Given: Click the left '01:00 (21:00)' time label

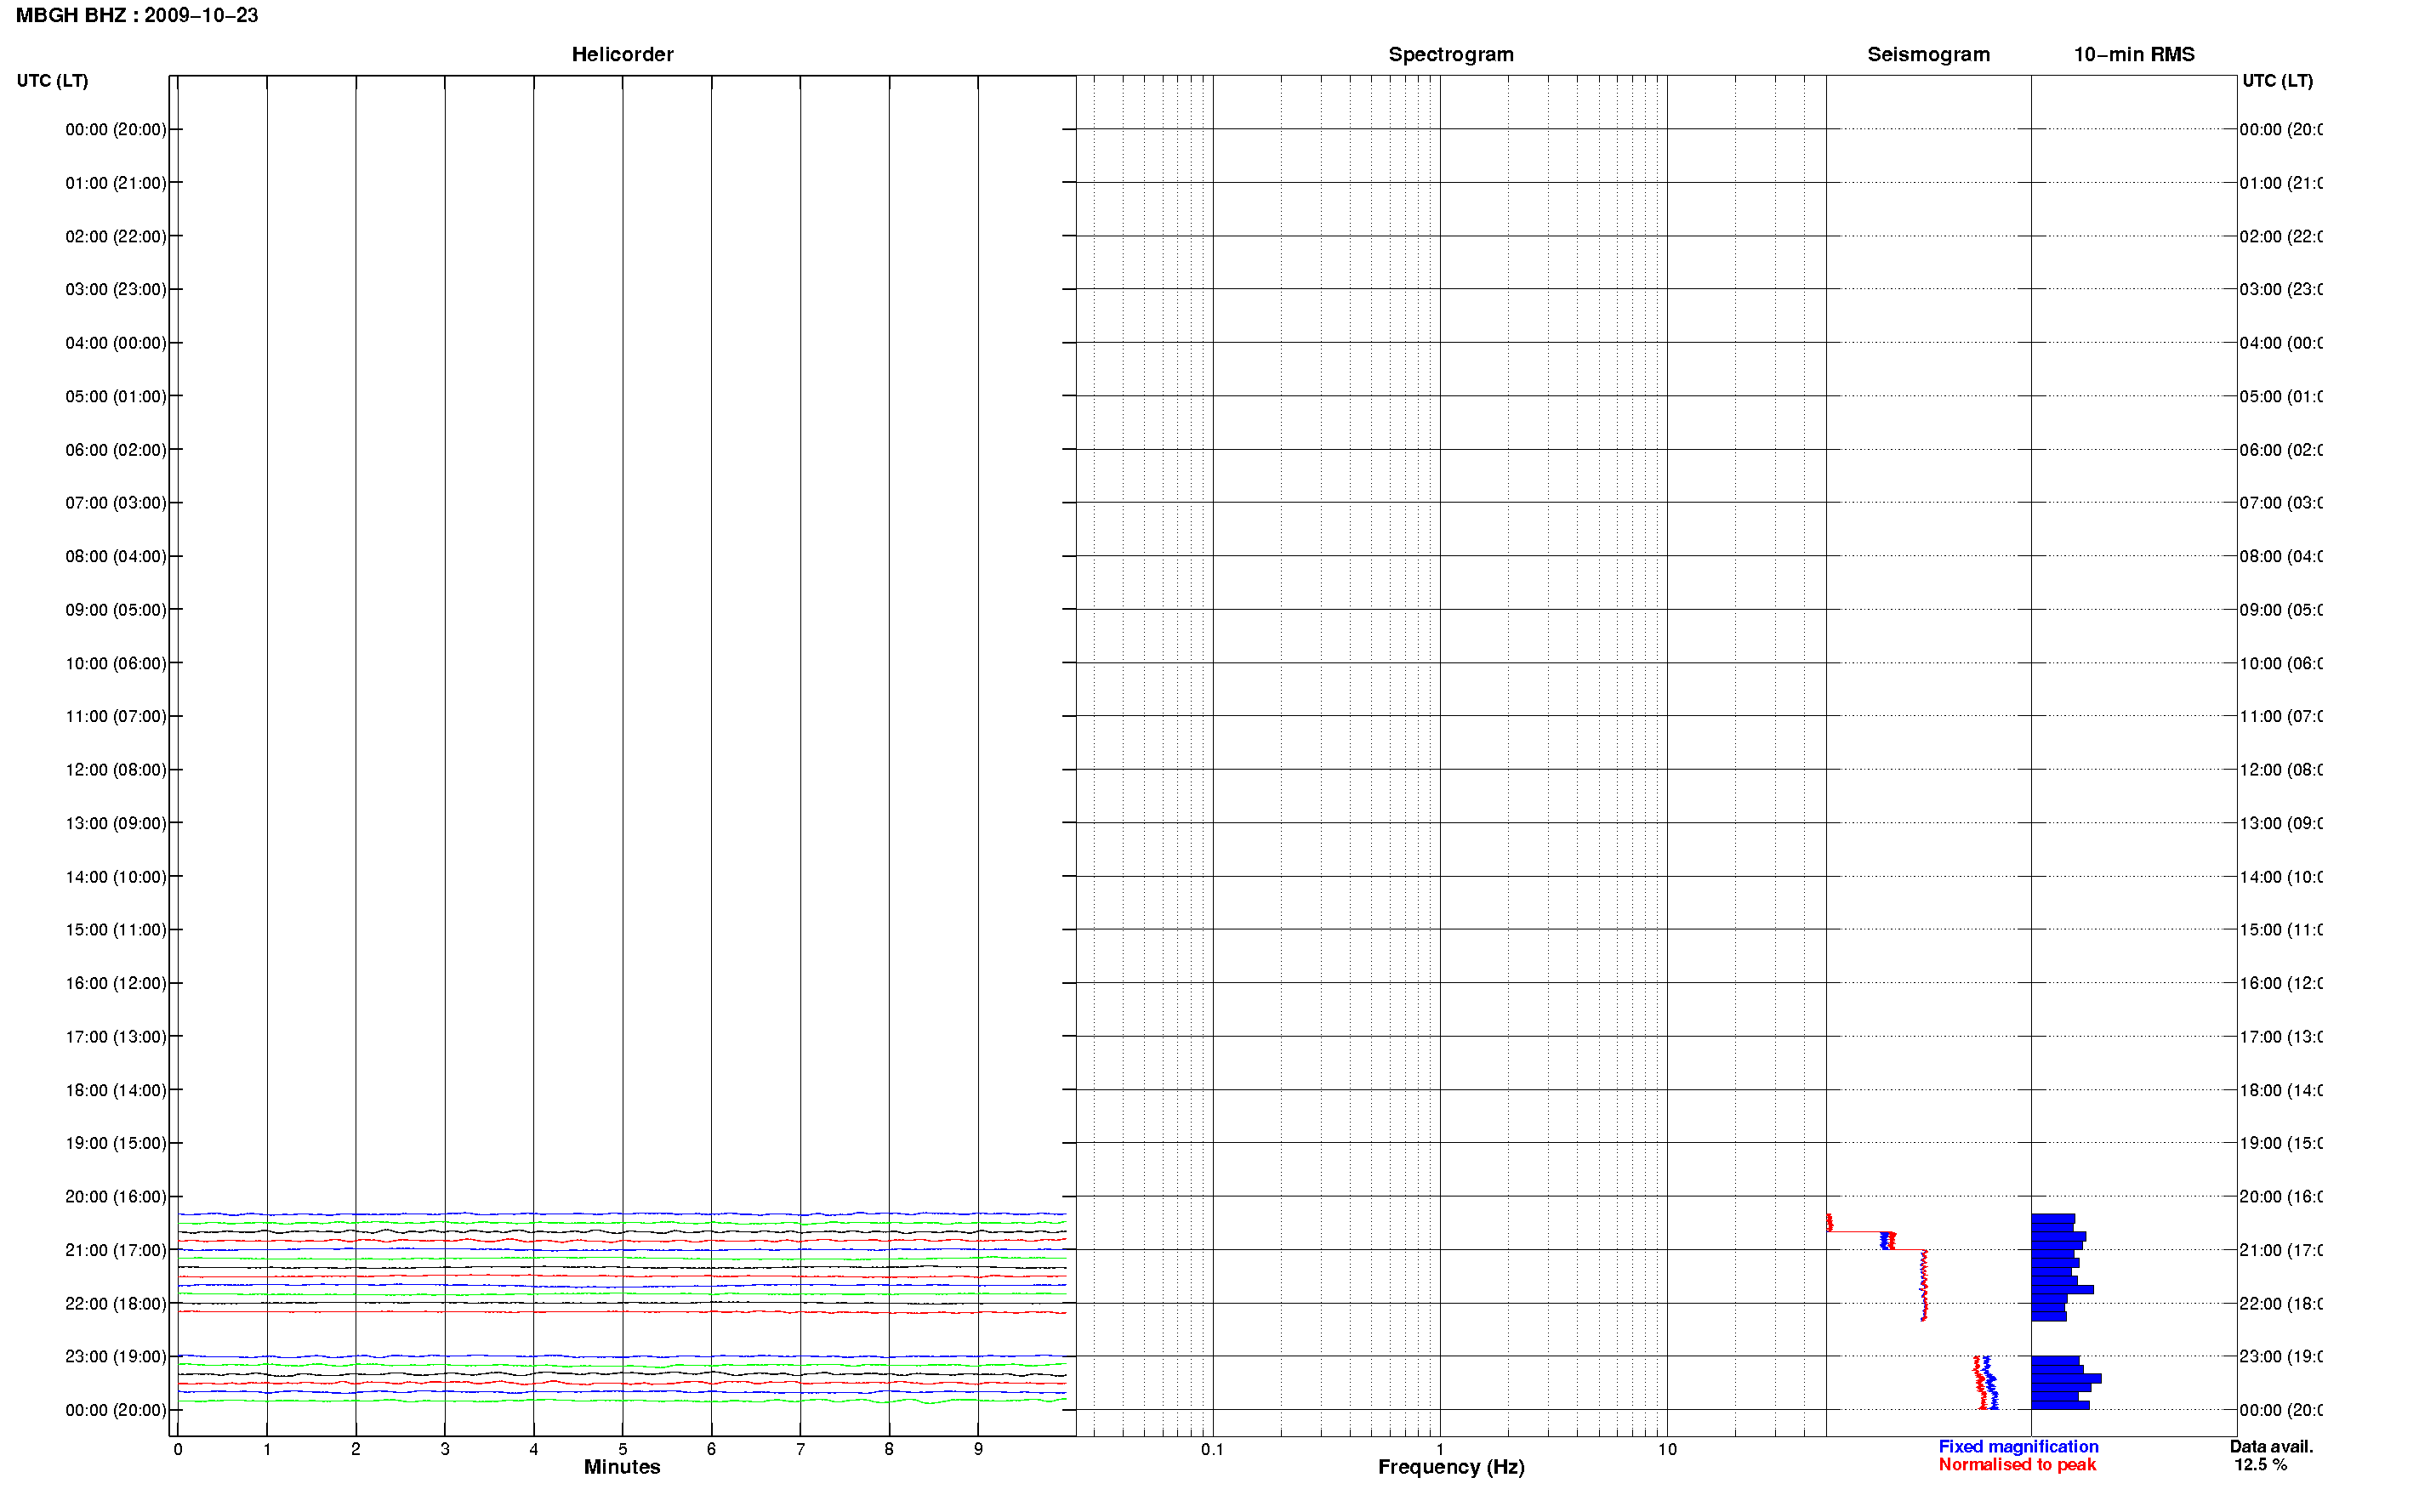Looking at the screenshot, I should pos(116,183).
